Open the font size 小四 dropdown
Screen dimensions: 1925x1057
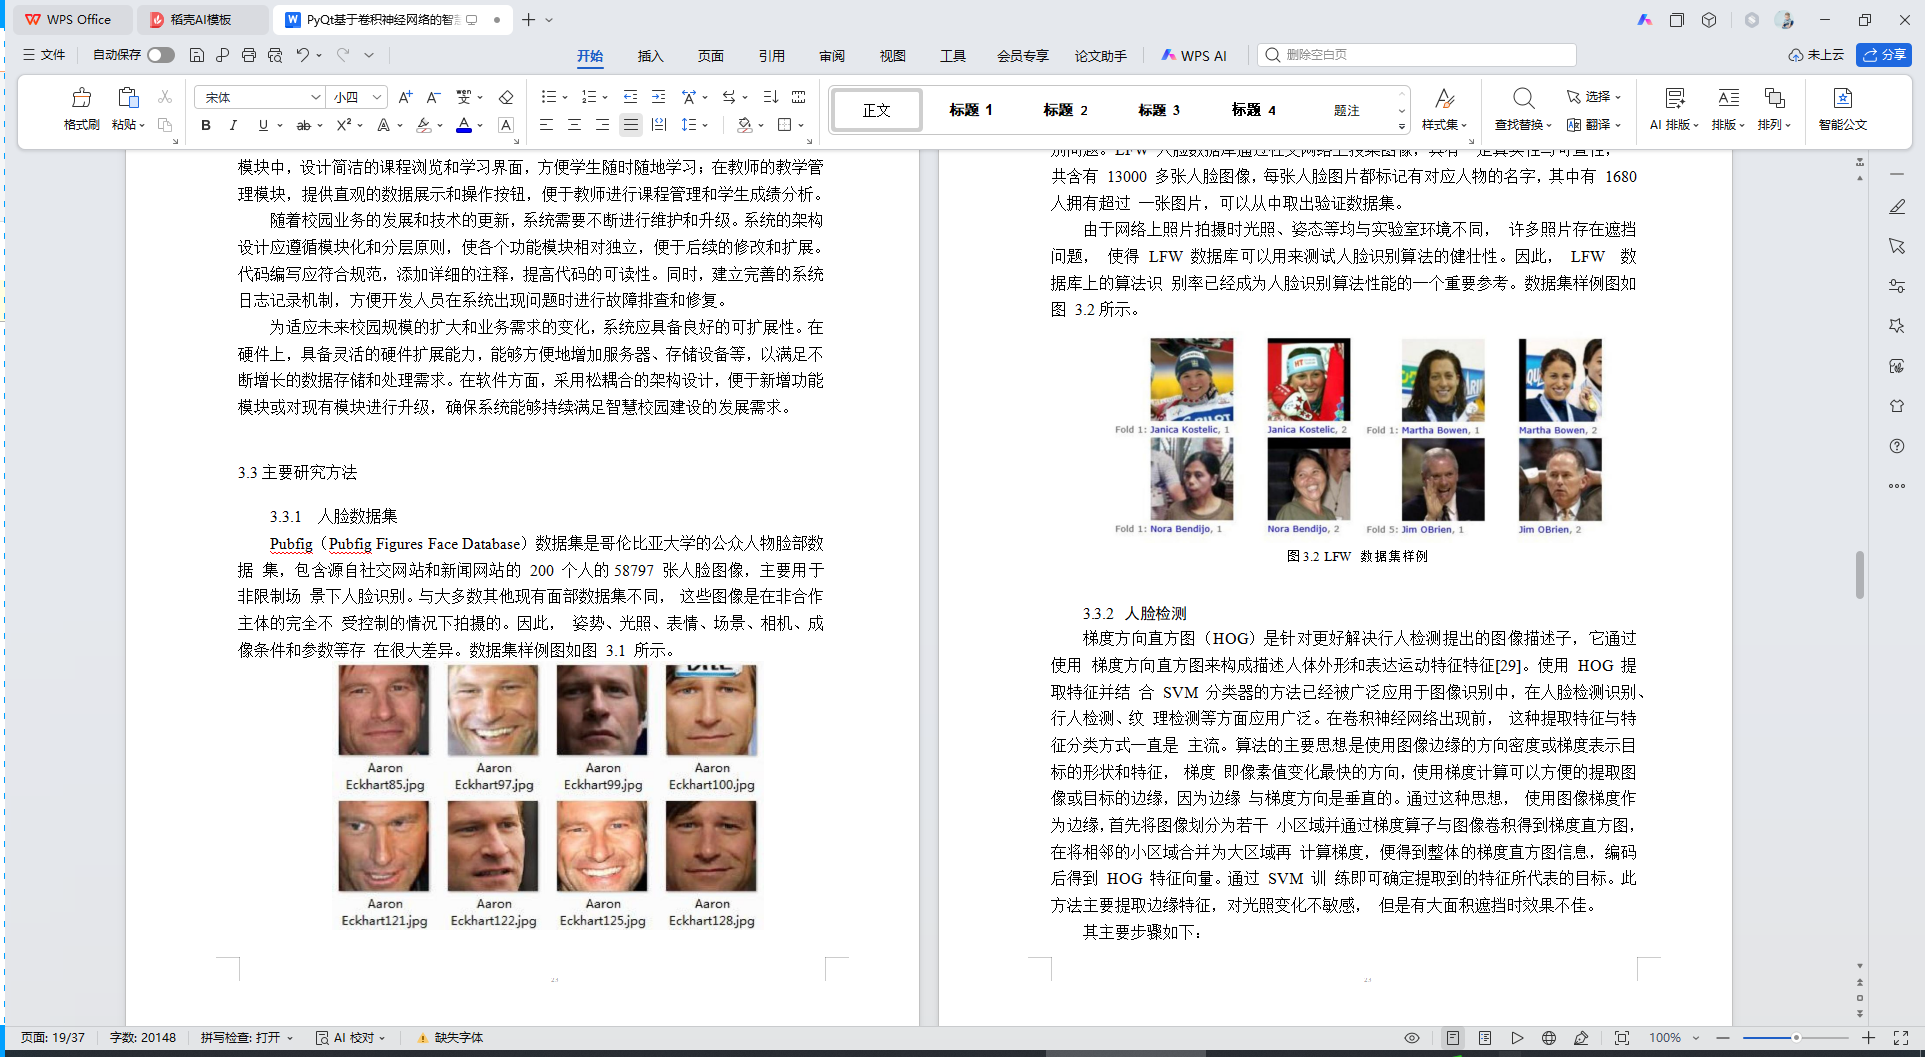tap(376, 97)
